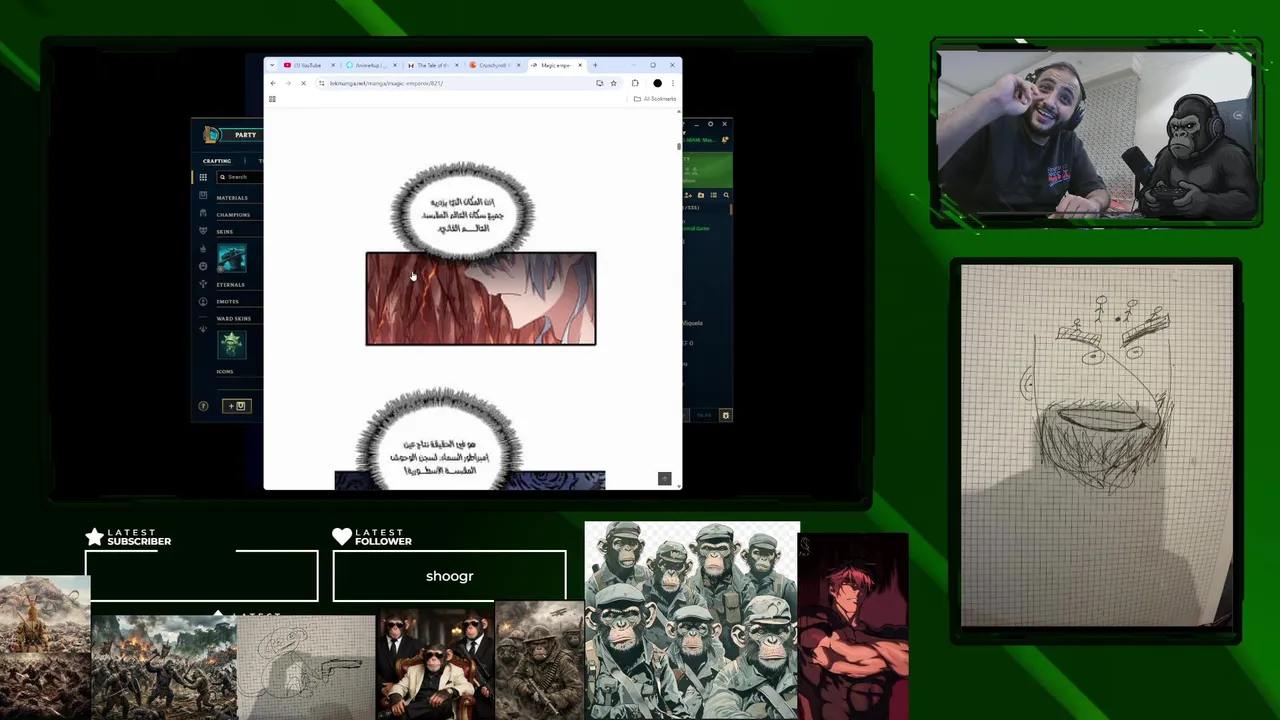This screenshot has height=720, width=1280.
Task: Click the red-haired anime character picture
Action: pos(855,627)
